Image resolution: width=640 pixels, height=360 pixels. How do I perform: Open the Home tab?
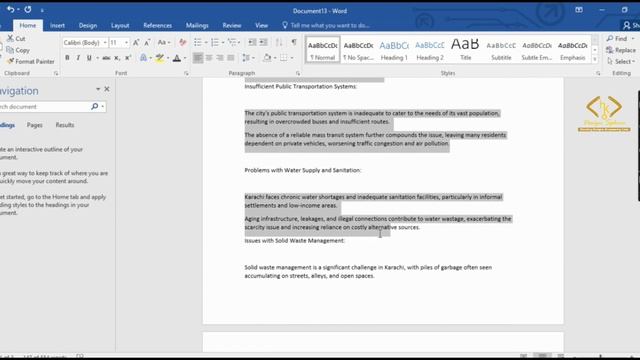[x=28, y=25]
